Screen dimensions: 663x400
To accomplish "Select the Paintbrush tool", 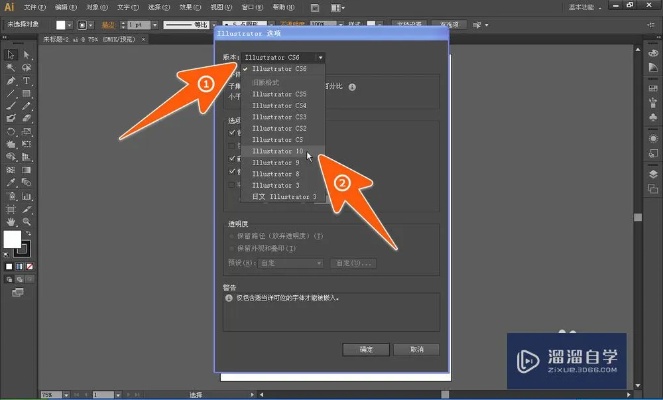I will pos(11,106).
